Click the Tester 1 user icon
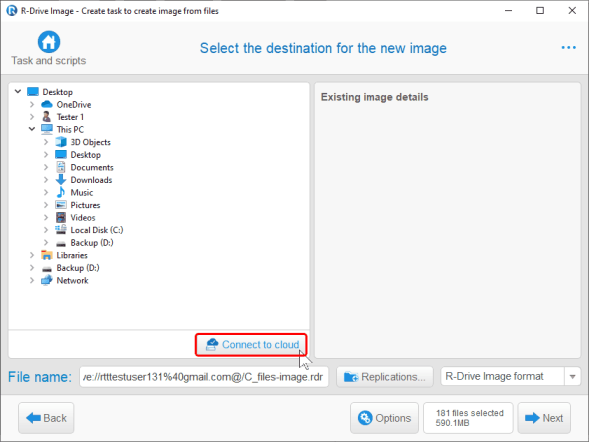589x442 pixels. pyautogui.click(x=47, y=117)
